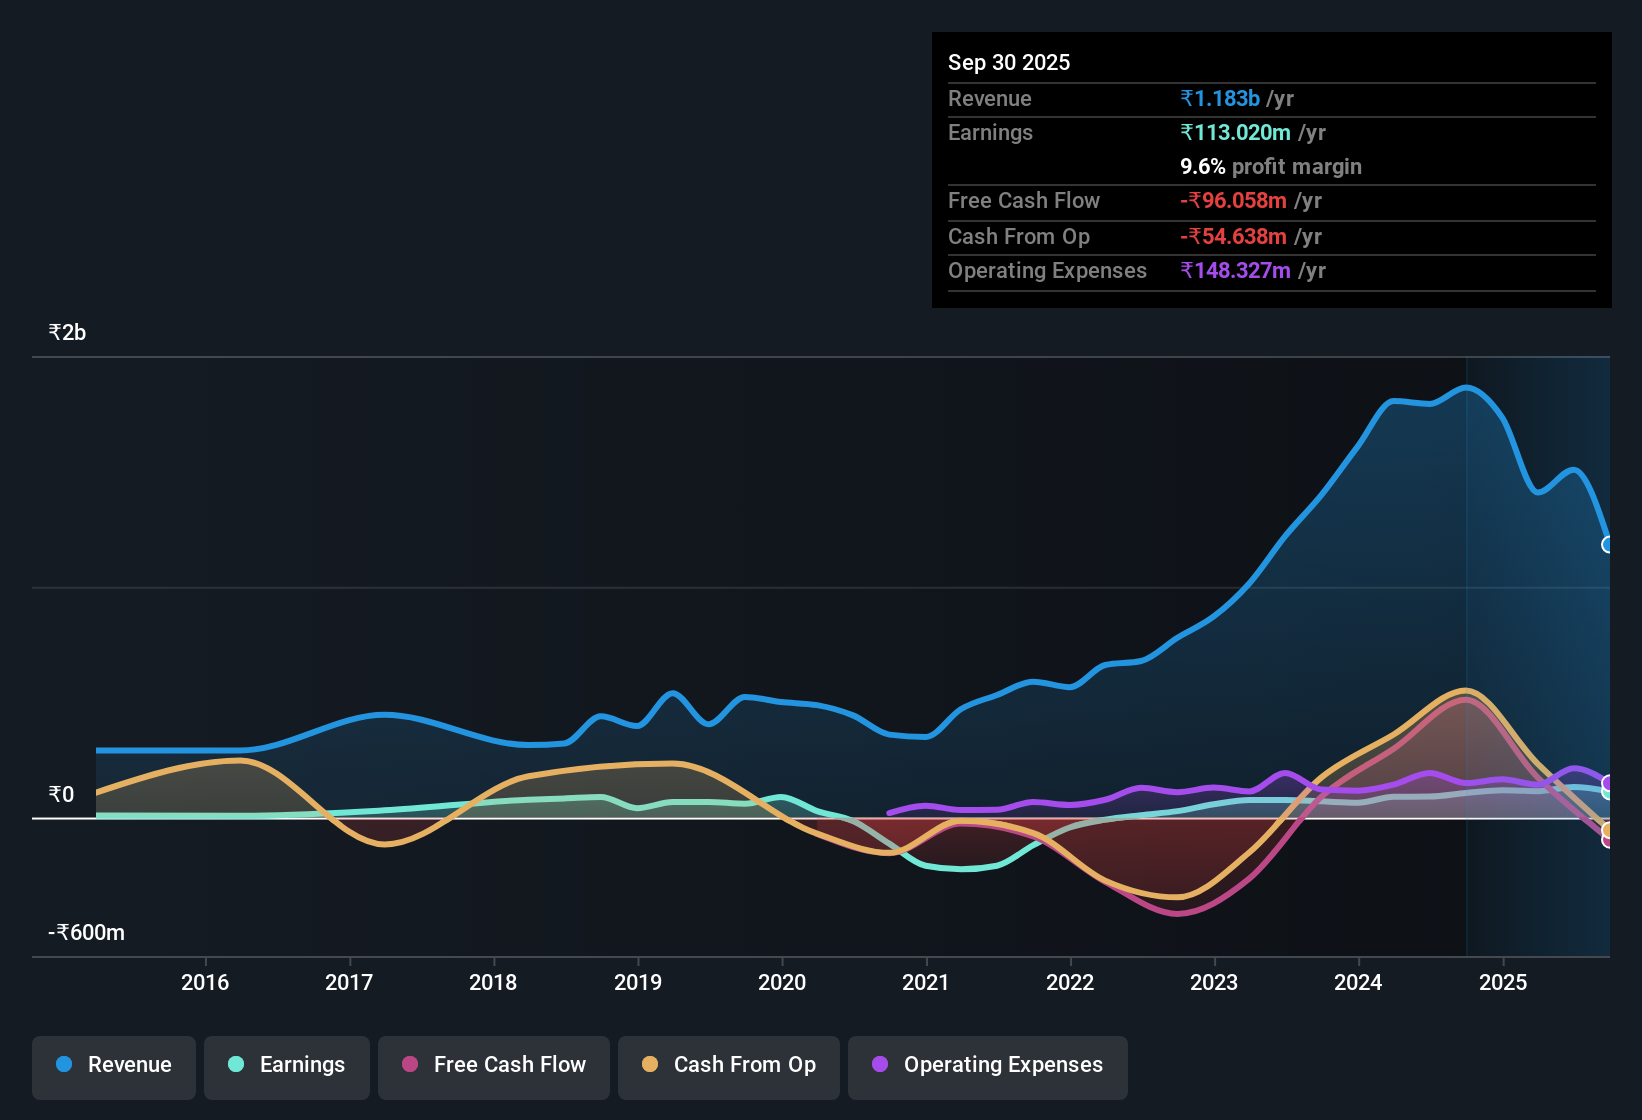Screen dimensions: 1642x1120
Task: Toggle the Revenue series dot icon
Action: [x=62, y=1065]
